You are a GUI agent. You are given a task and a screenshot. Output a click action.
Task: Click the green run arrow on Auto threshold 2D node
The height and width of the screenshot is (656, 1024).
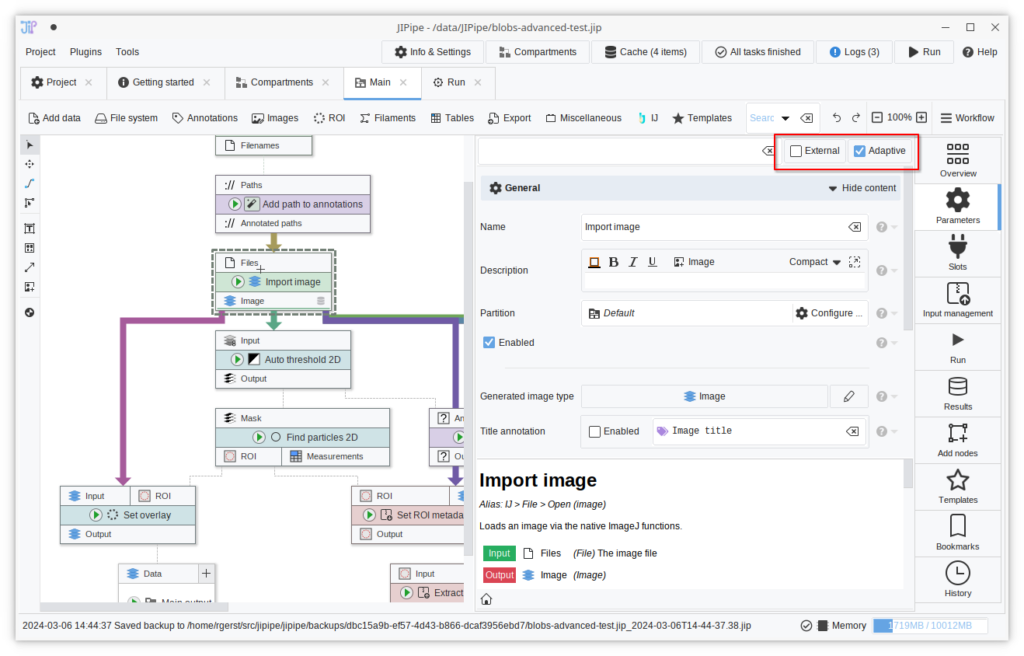click(x=237, y=359)
